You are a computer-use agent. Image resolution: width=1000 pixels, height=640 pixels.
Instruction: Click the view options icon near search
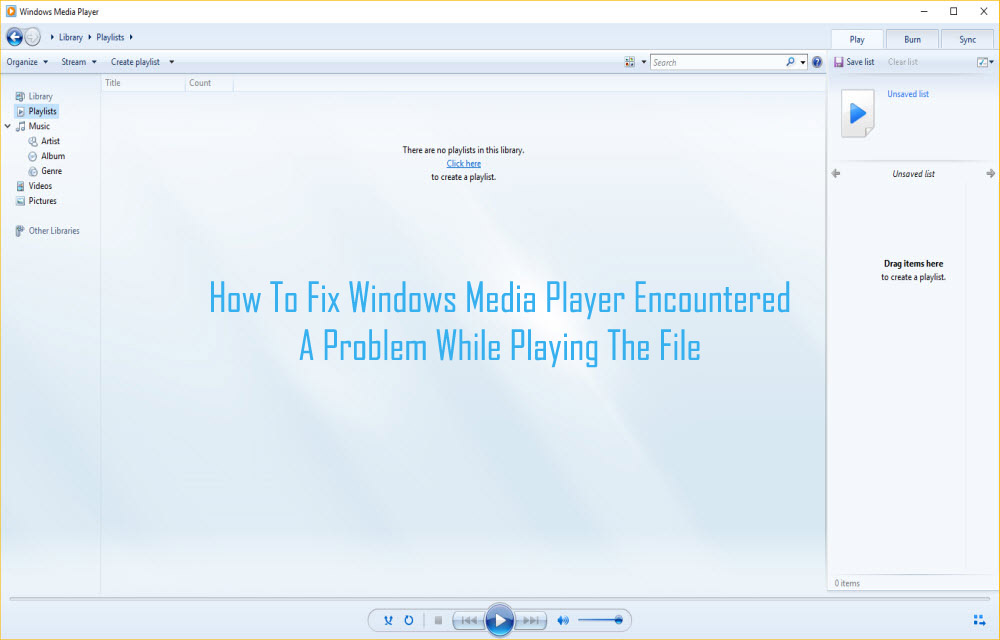pos(628,61)
